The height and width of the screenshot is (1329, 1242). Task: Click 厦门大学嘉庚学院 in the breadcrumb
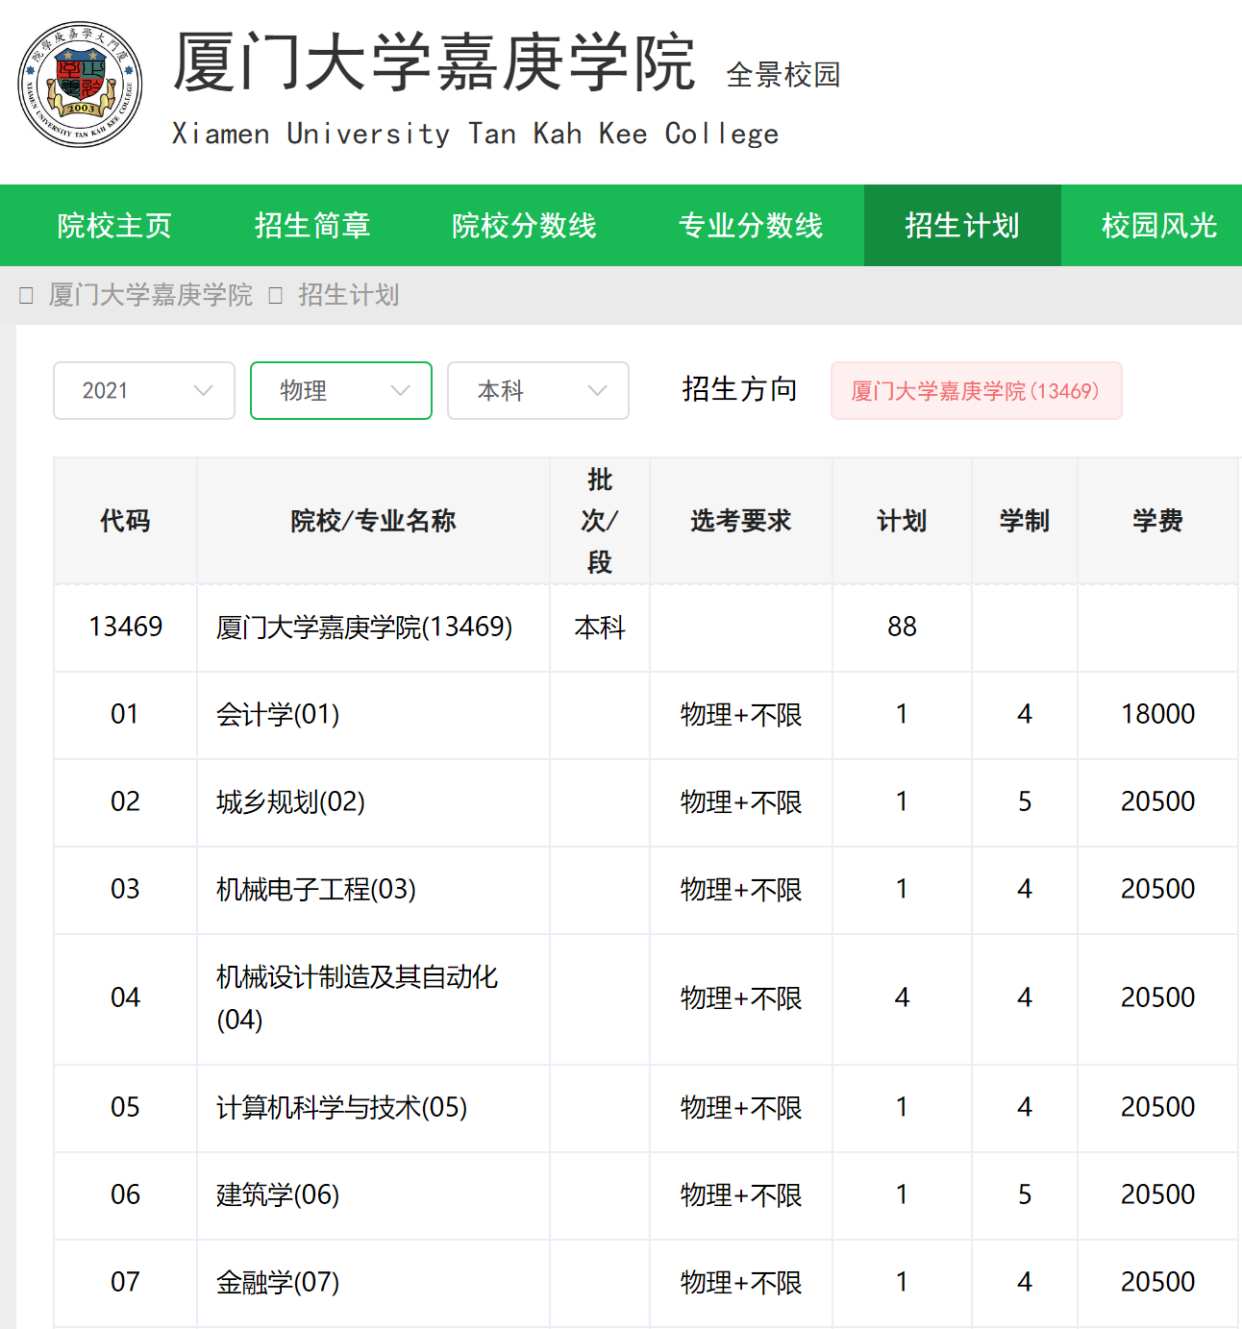click(x=148, y=295)
